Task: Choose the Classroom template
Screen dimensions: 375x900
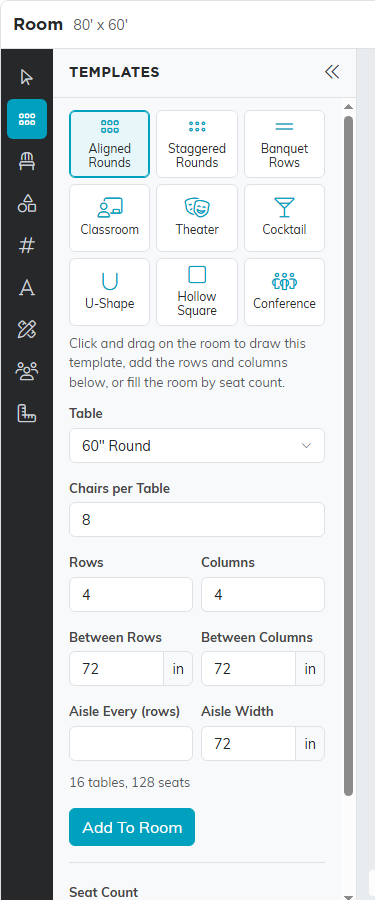Action: tap(110, 218)
